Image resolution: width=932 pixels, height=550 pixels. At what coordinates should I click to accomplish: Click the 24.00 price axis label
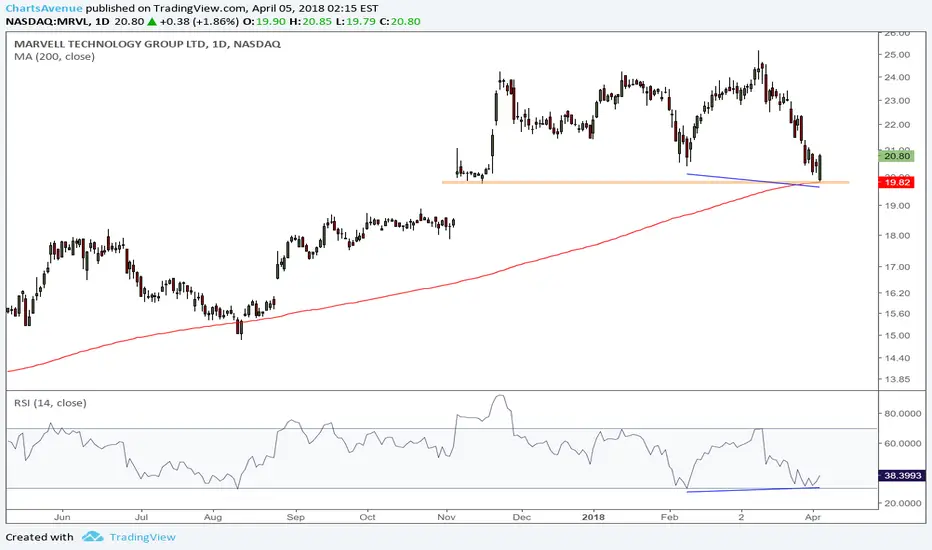898,77
